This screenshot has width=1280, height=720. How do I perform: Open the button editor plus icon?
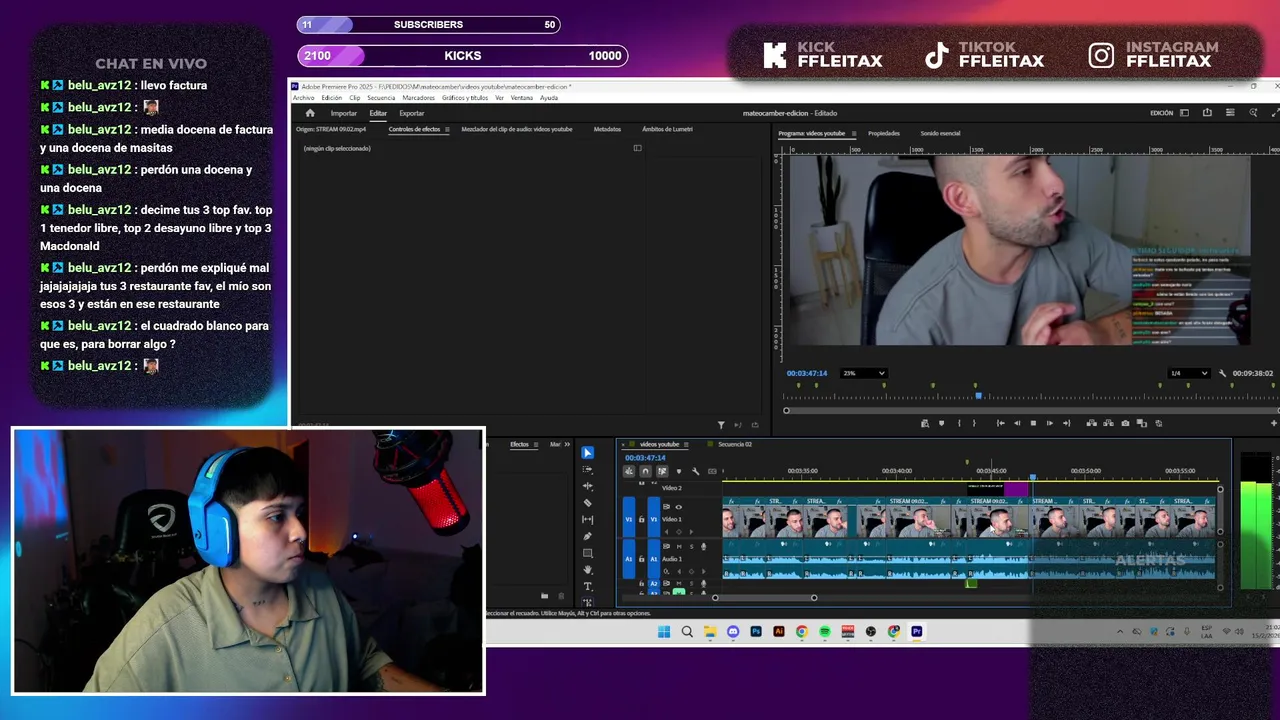pos(1274,423)
